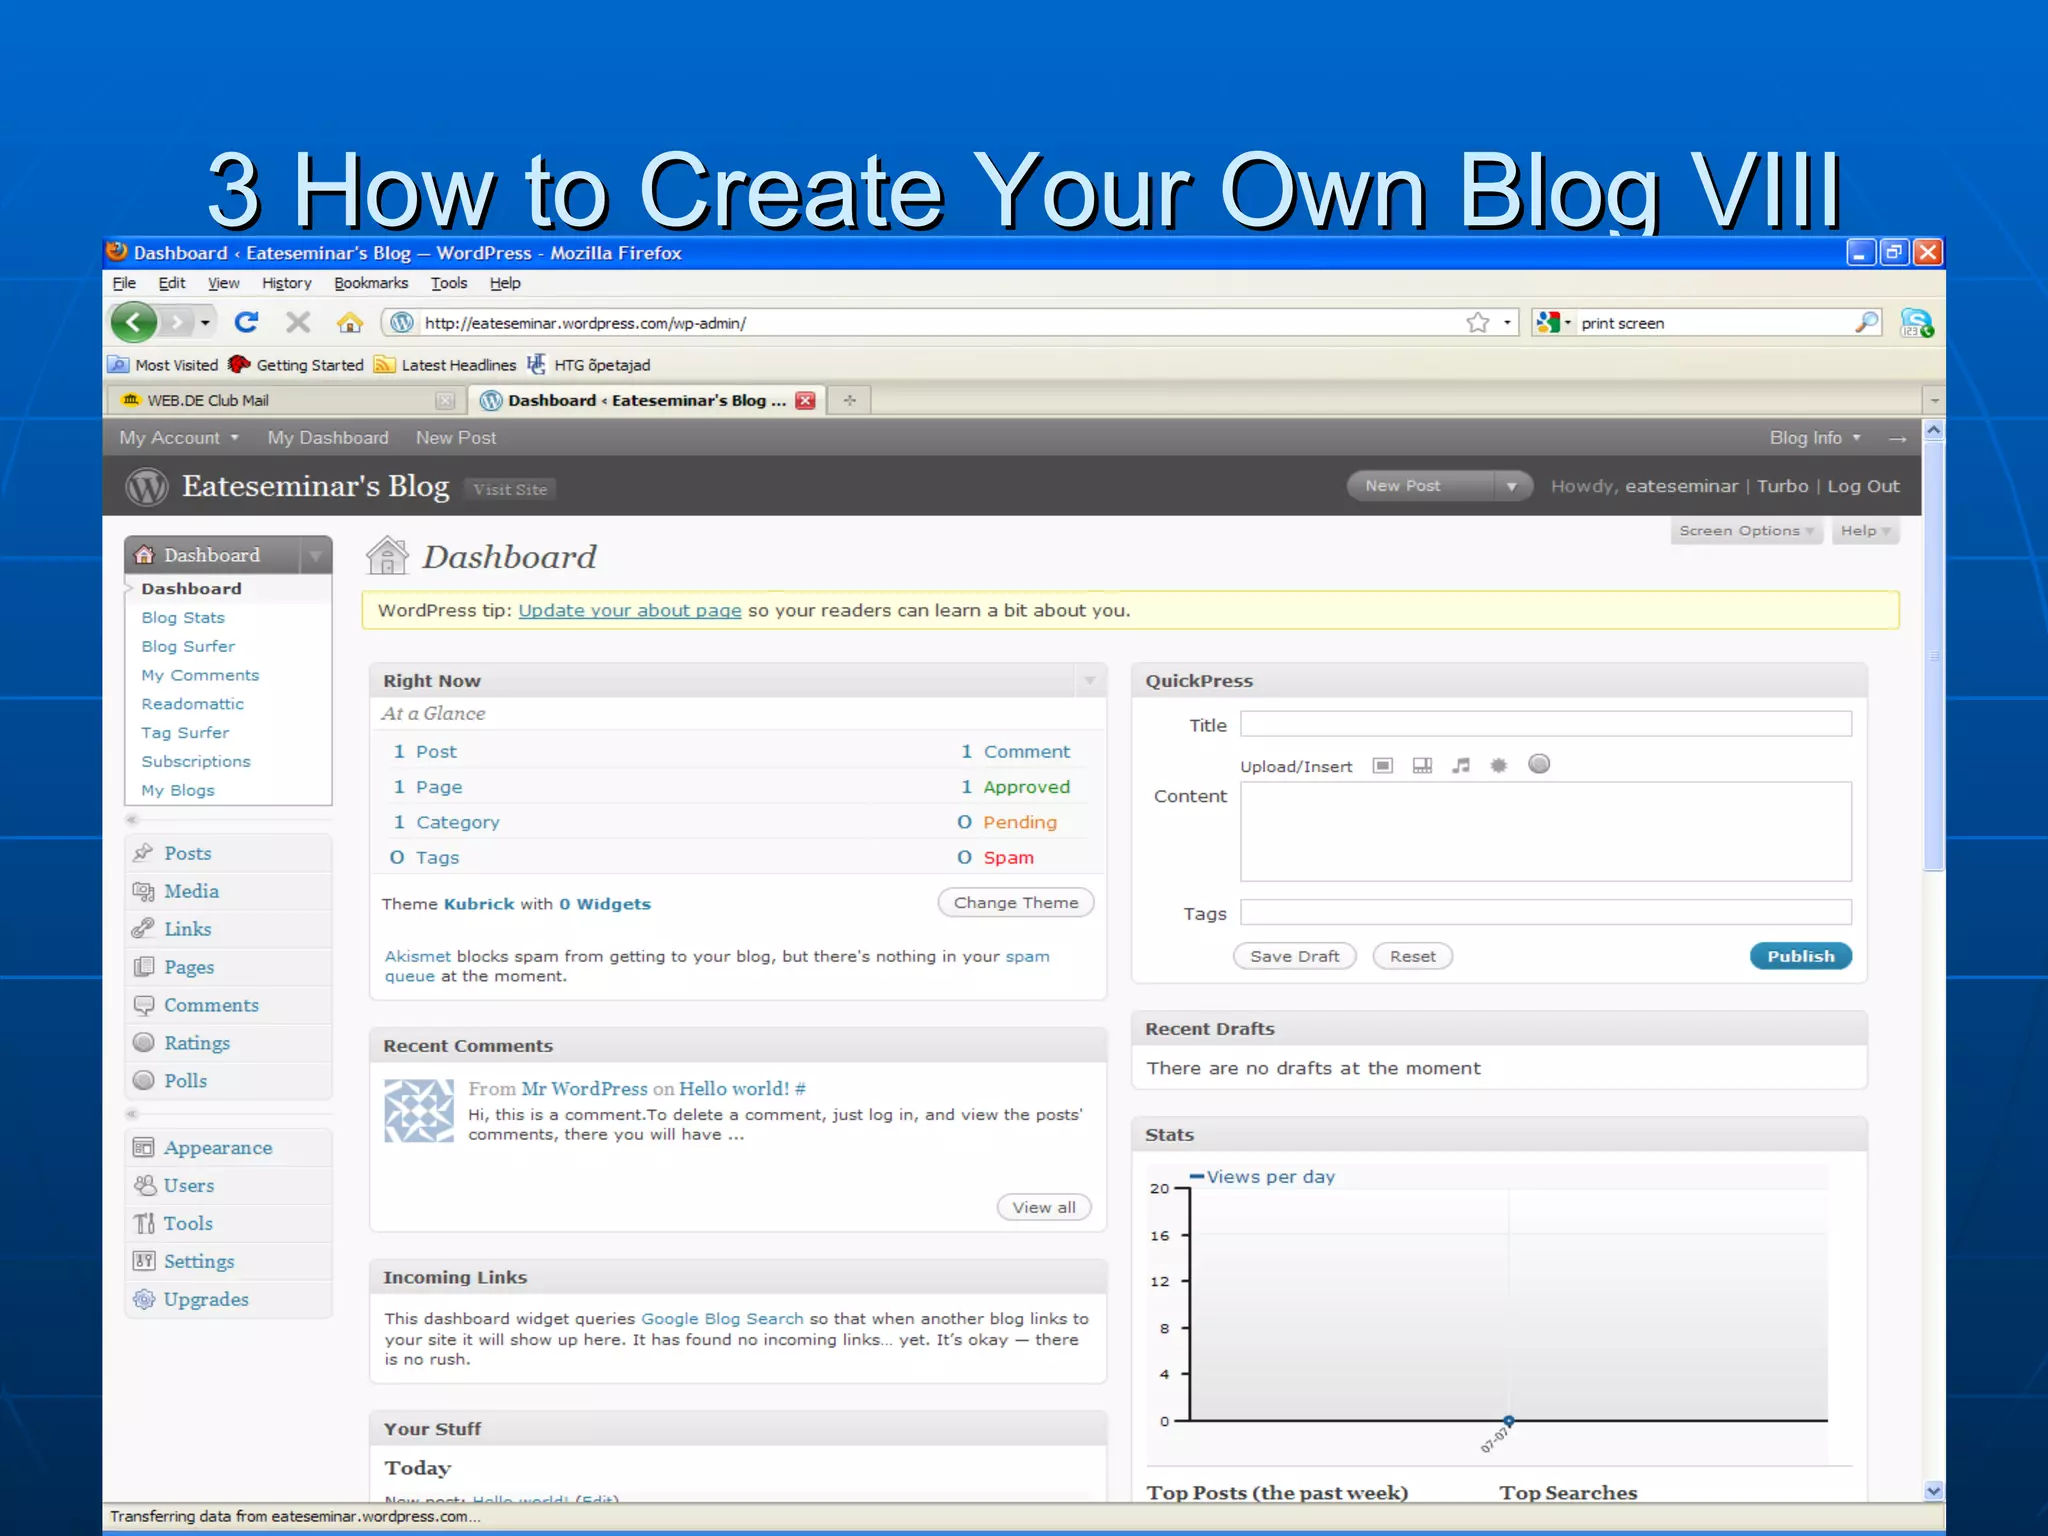Open the Bookmarks menu

click(371, 283)
